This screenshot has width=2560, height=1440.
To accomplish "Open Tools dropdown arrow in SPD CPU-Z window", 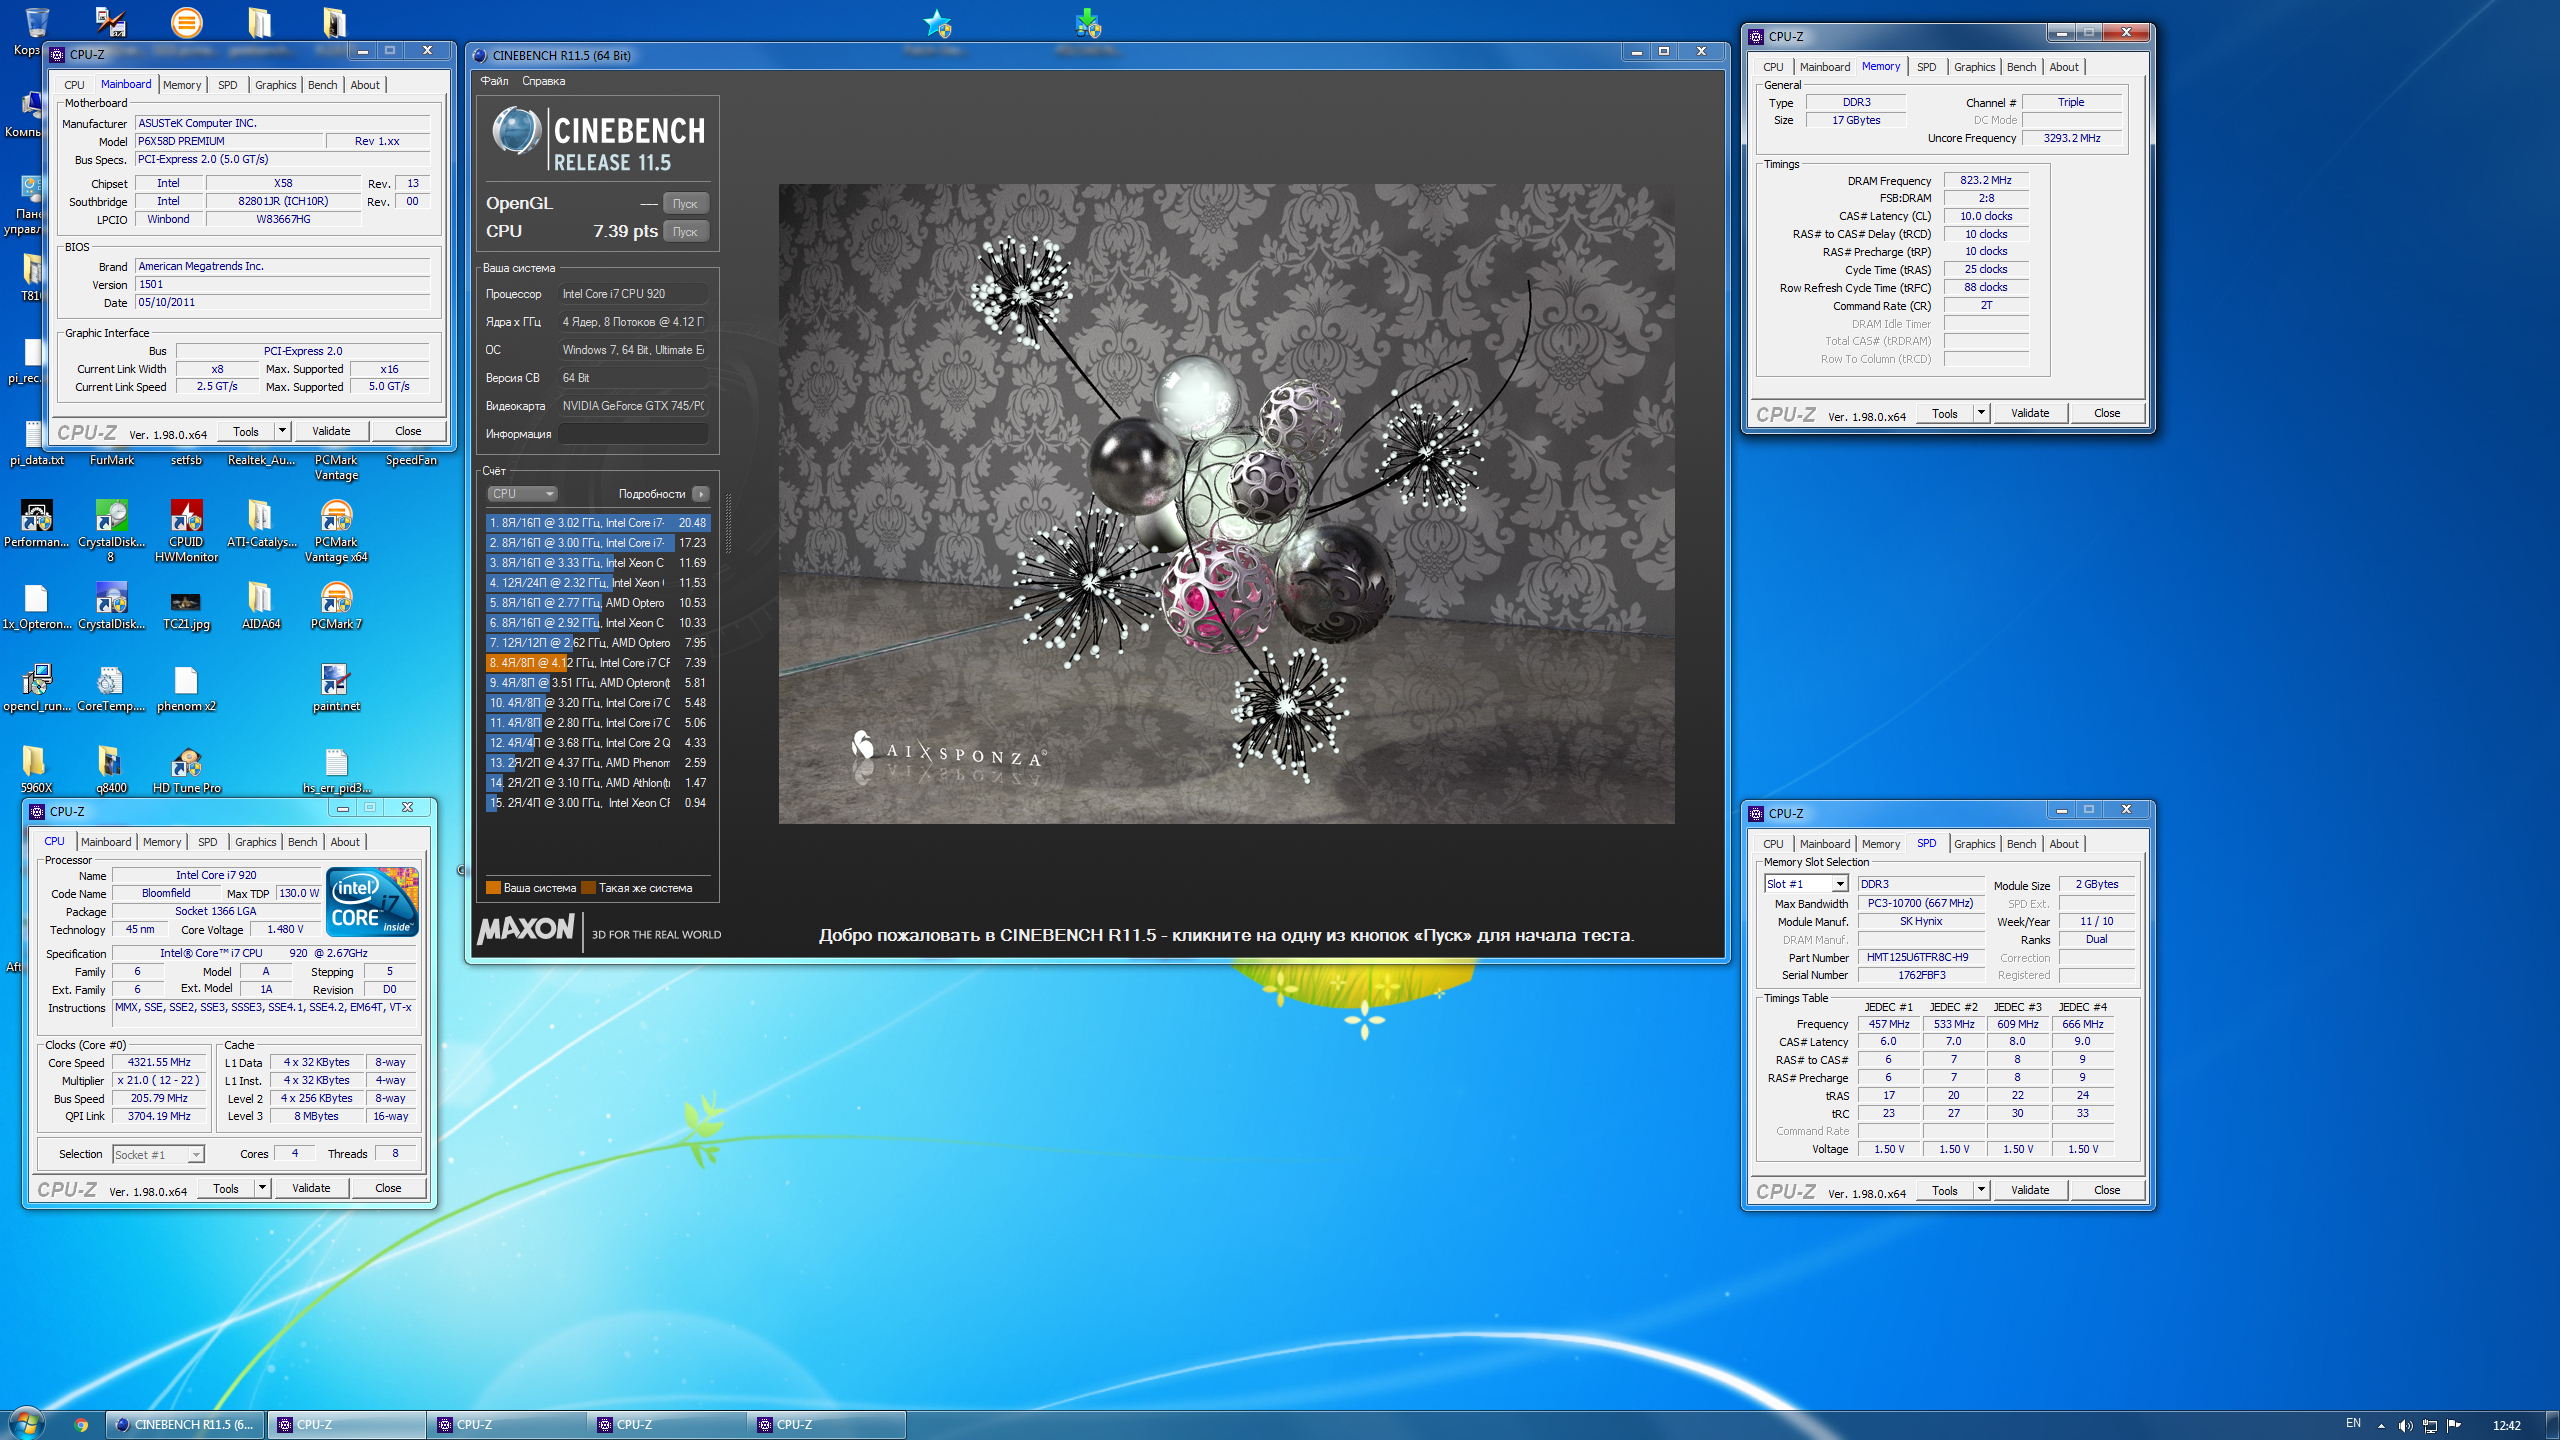I will [1981, 1190].
